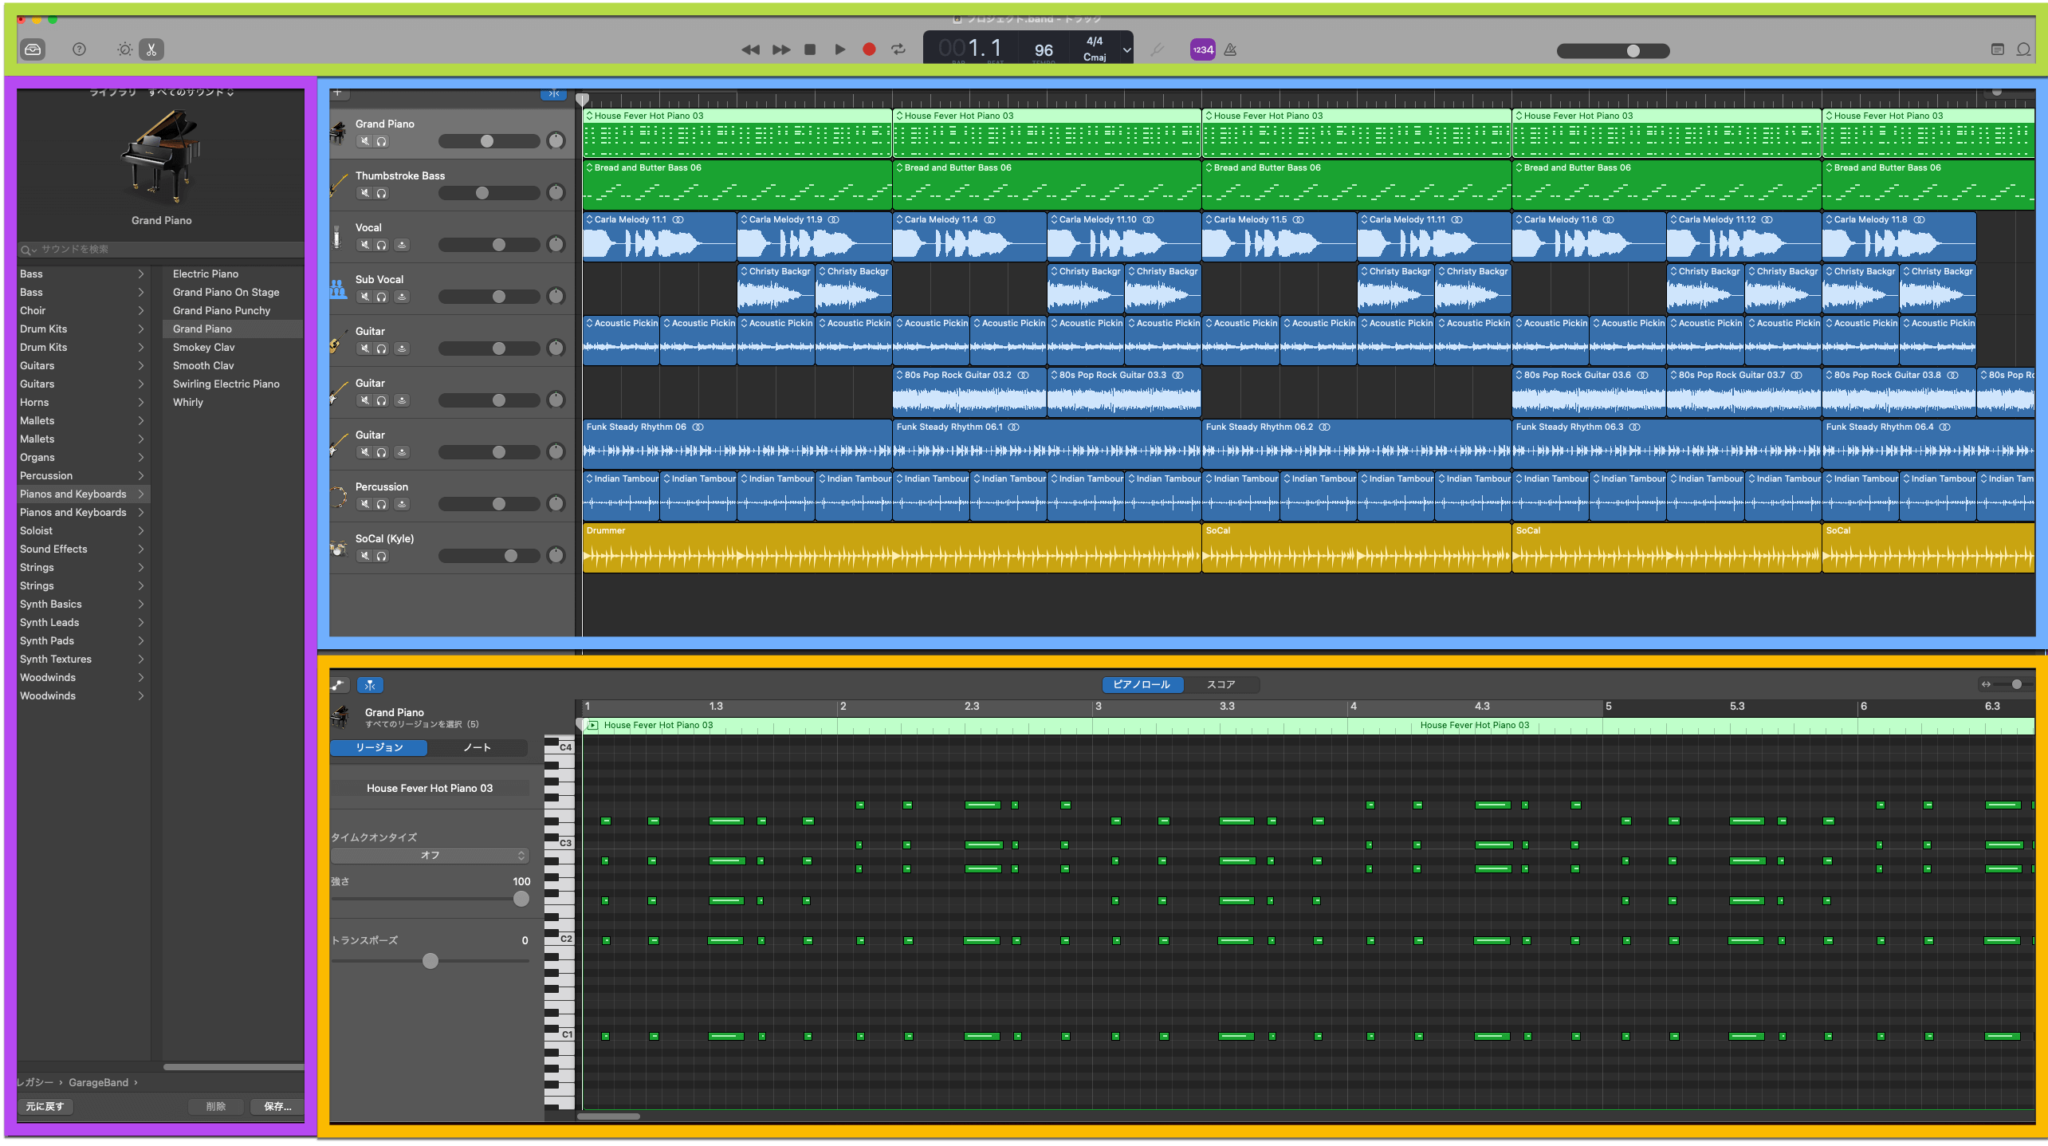Open the タイムクオンタイズ dropdown set to オフ
The height and width of the screenshot is (1146, 2048).
pos(430,855)
